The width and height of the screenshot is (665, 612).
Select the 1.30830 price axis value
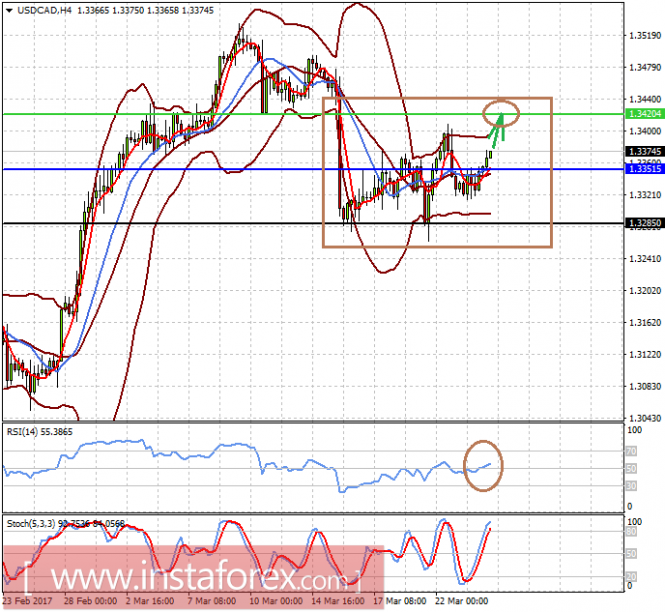645,386
